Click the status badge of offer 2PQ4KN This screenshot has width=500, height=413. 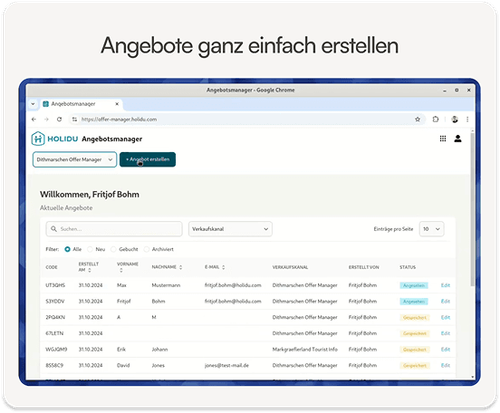415,318
